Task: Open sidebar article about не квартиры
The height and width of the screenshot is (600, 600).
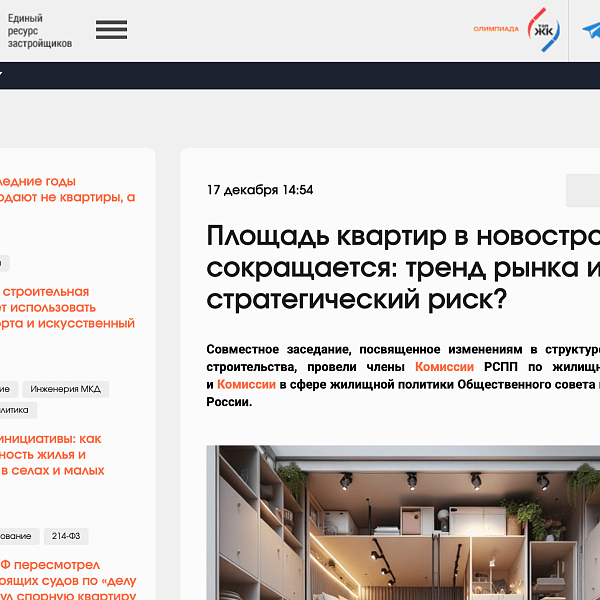Action: point(67,189)
